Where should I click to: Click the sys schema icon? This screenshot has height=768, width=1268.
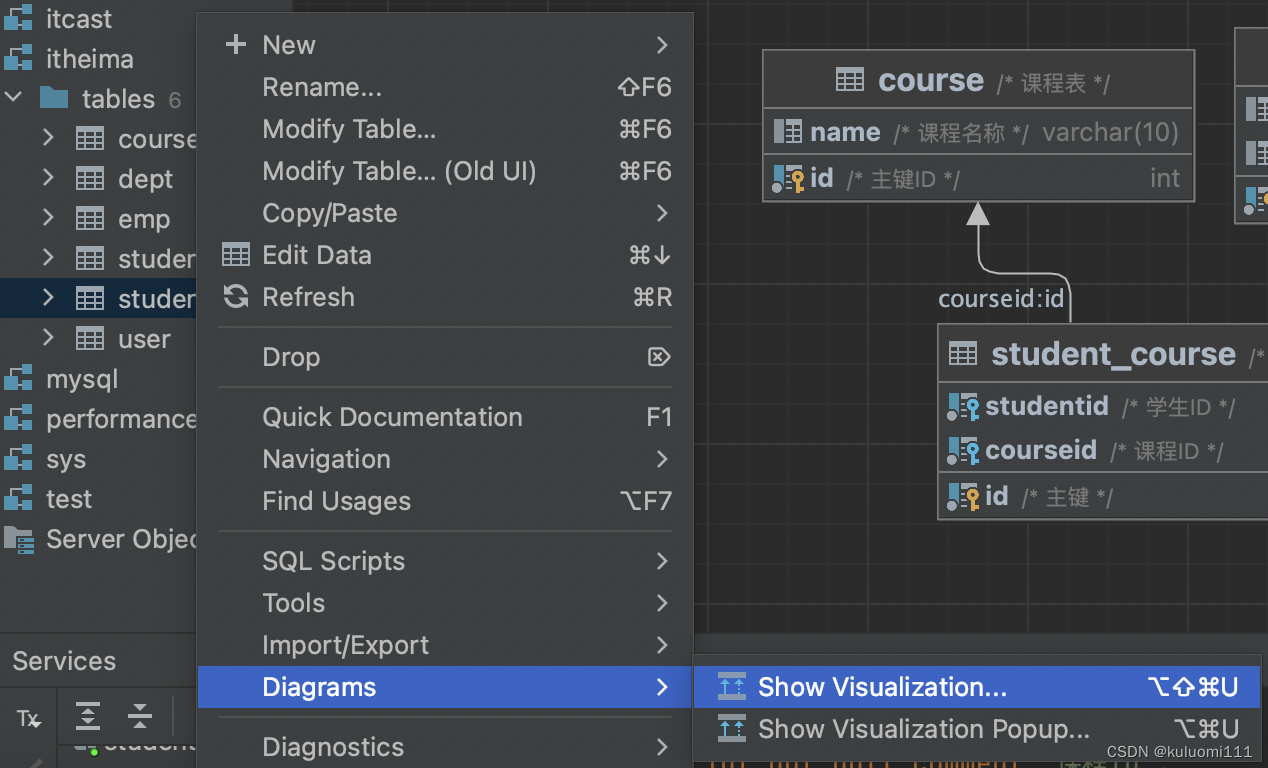(18, 459)
